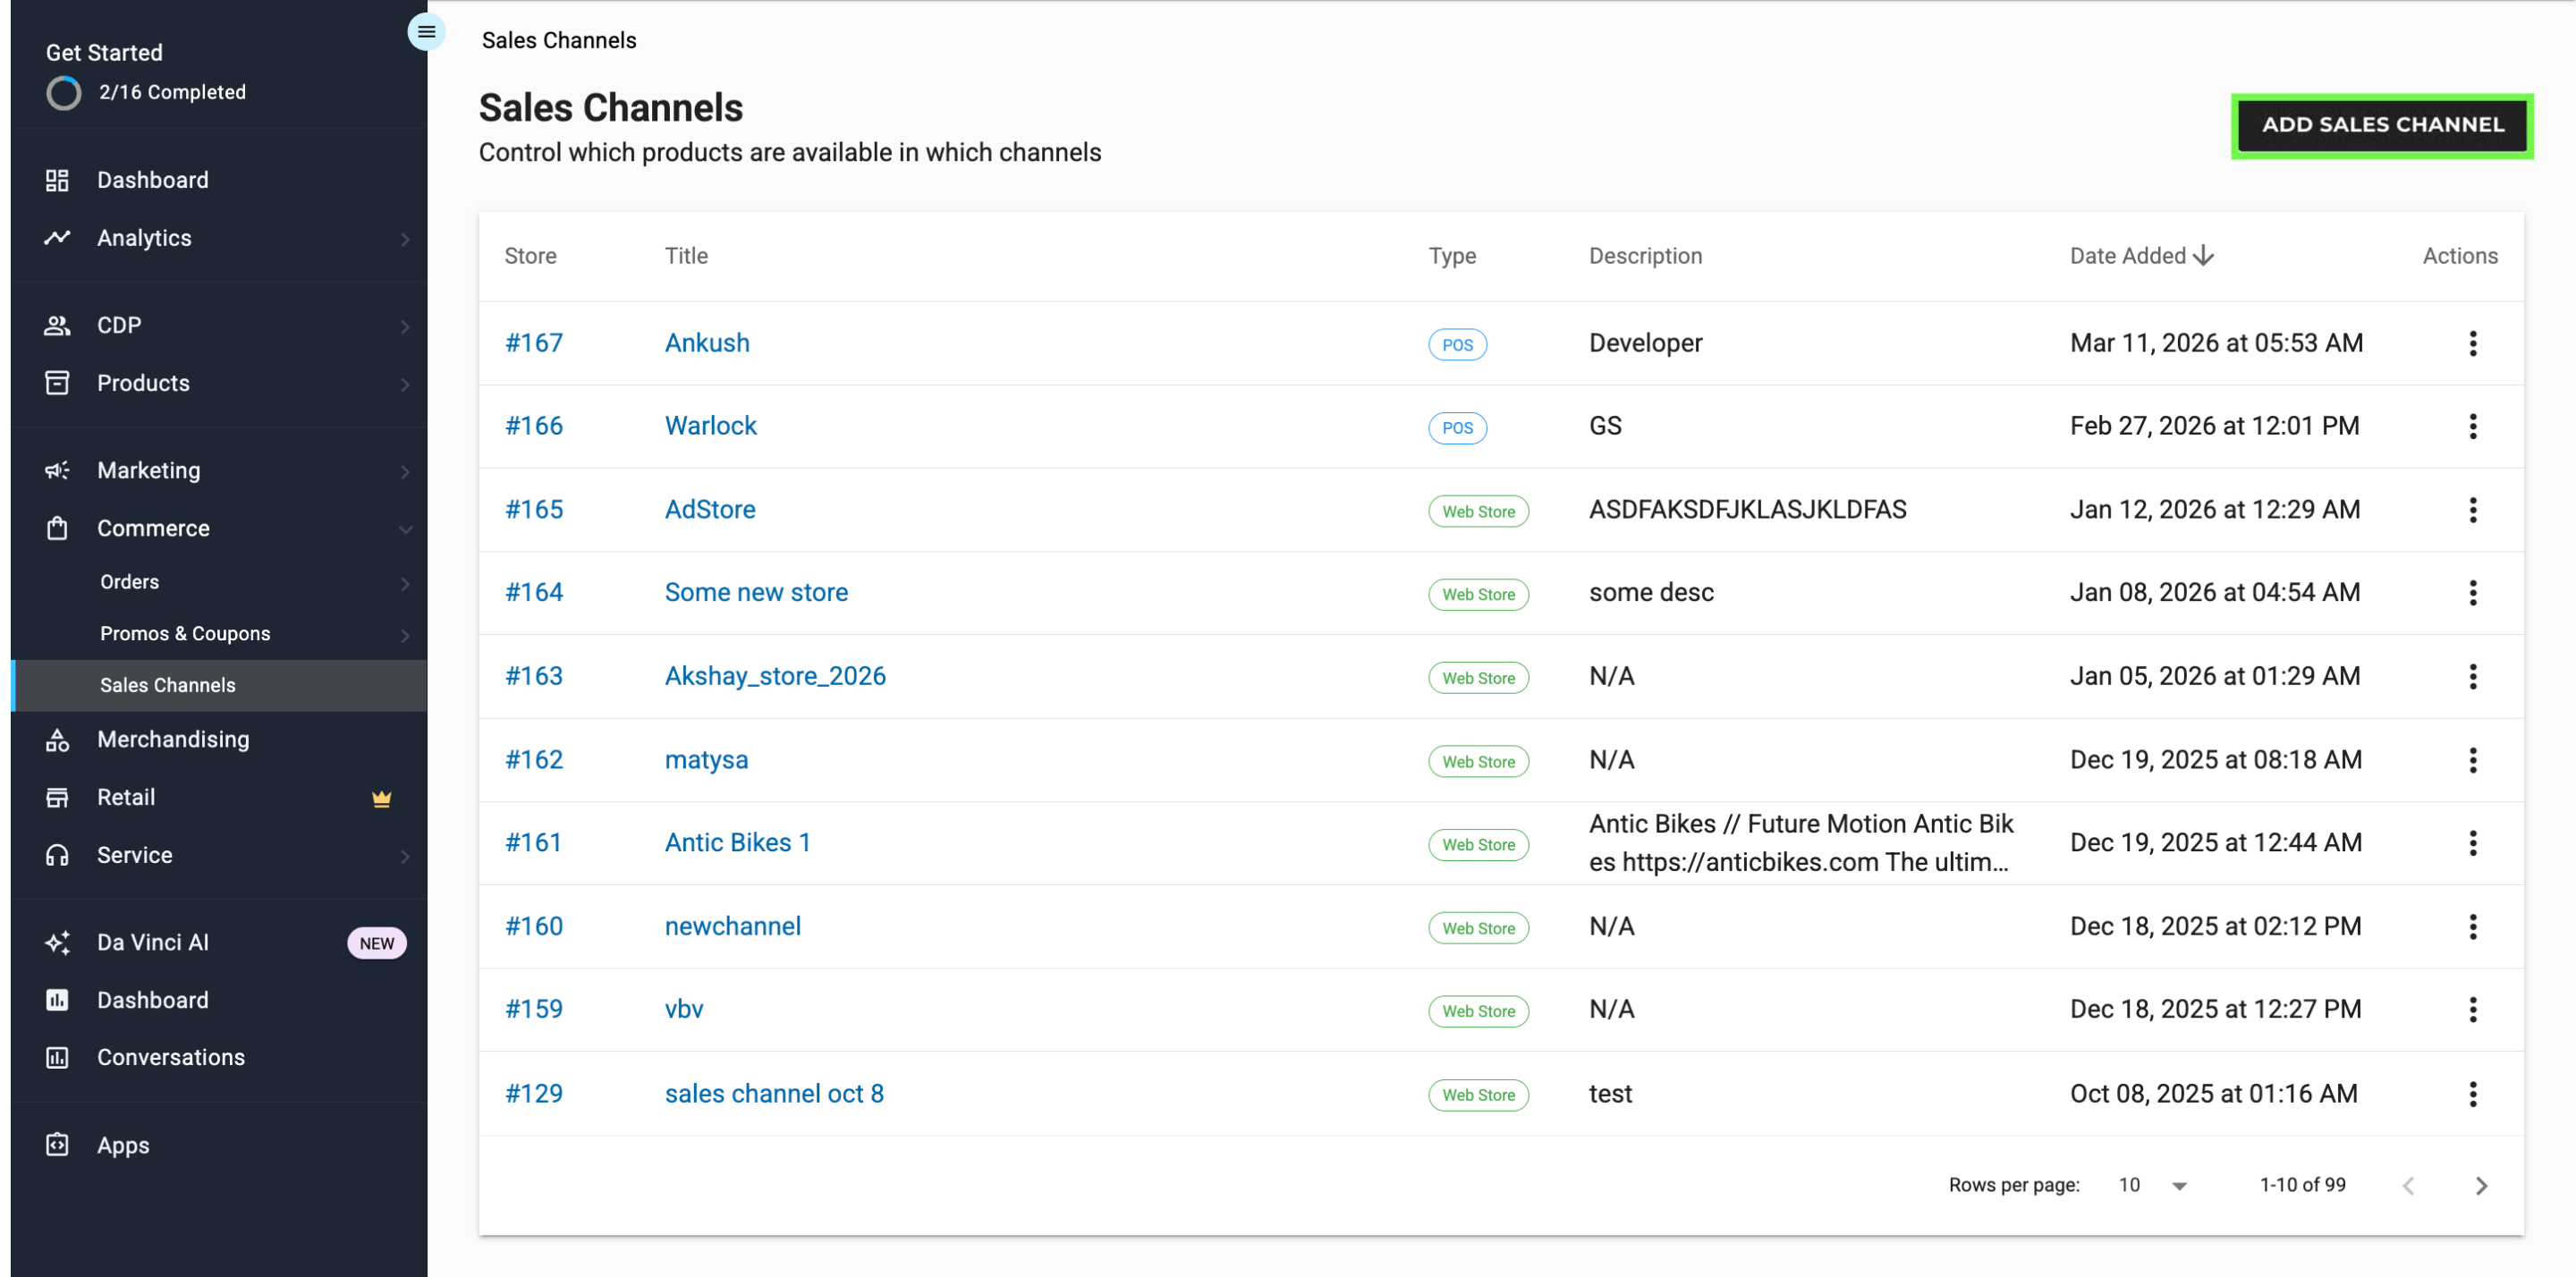Click ADD SALES CHANNEL button

[2382, 125]
